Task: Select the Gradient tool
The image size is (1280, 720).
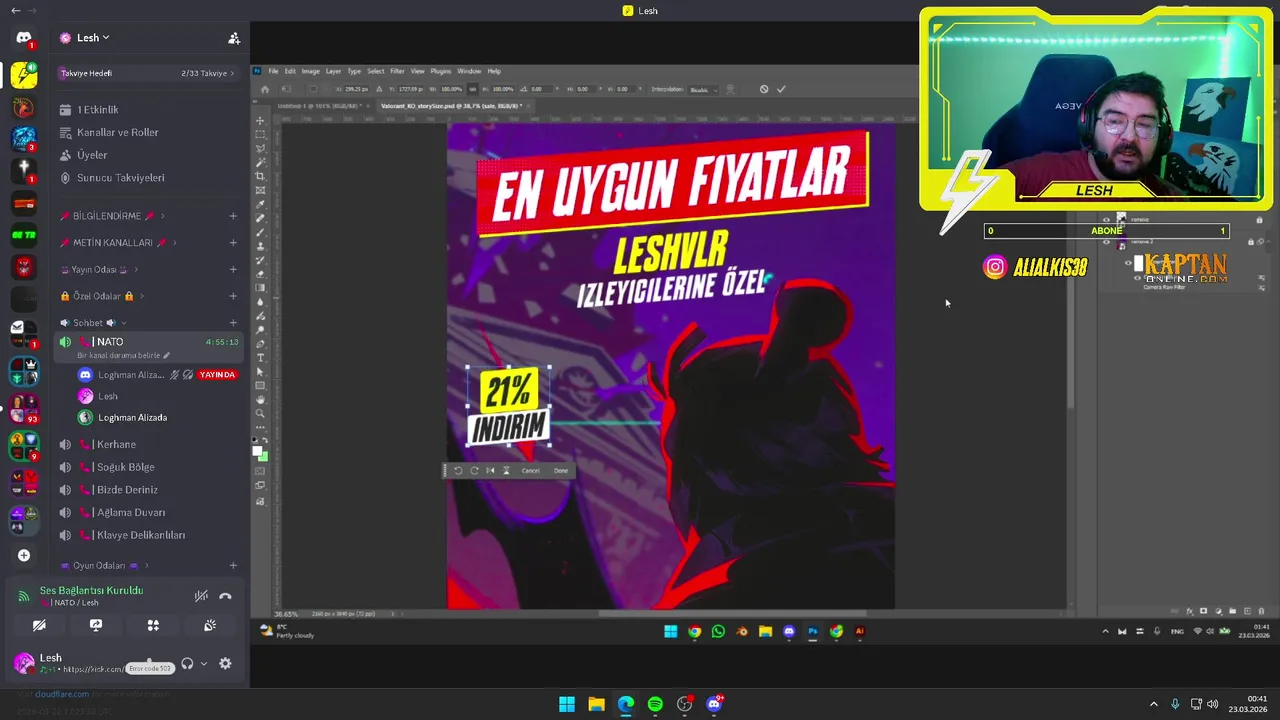Action: click(x=261, y=288)
